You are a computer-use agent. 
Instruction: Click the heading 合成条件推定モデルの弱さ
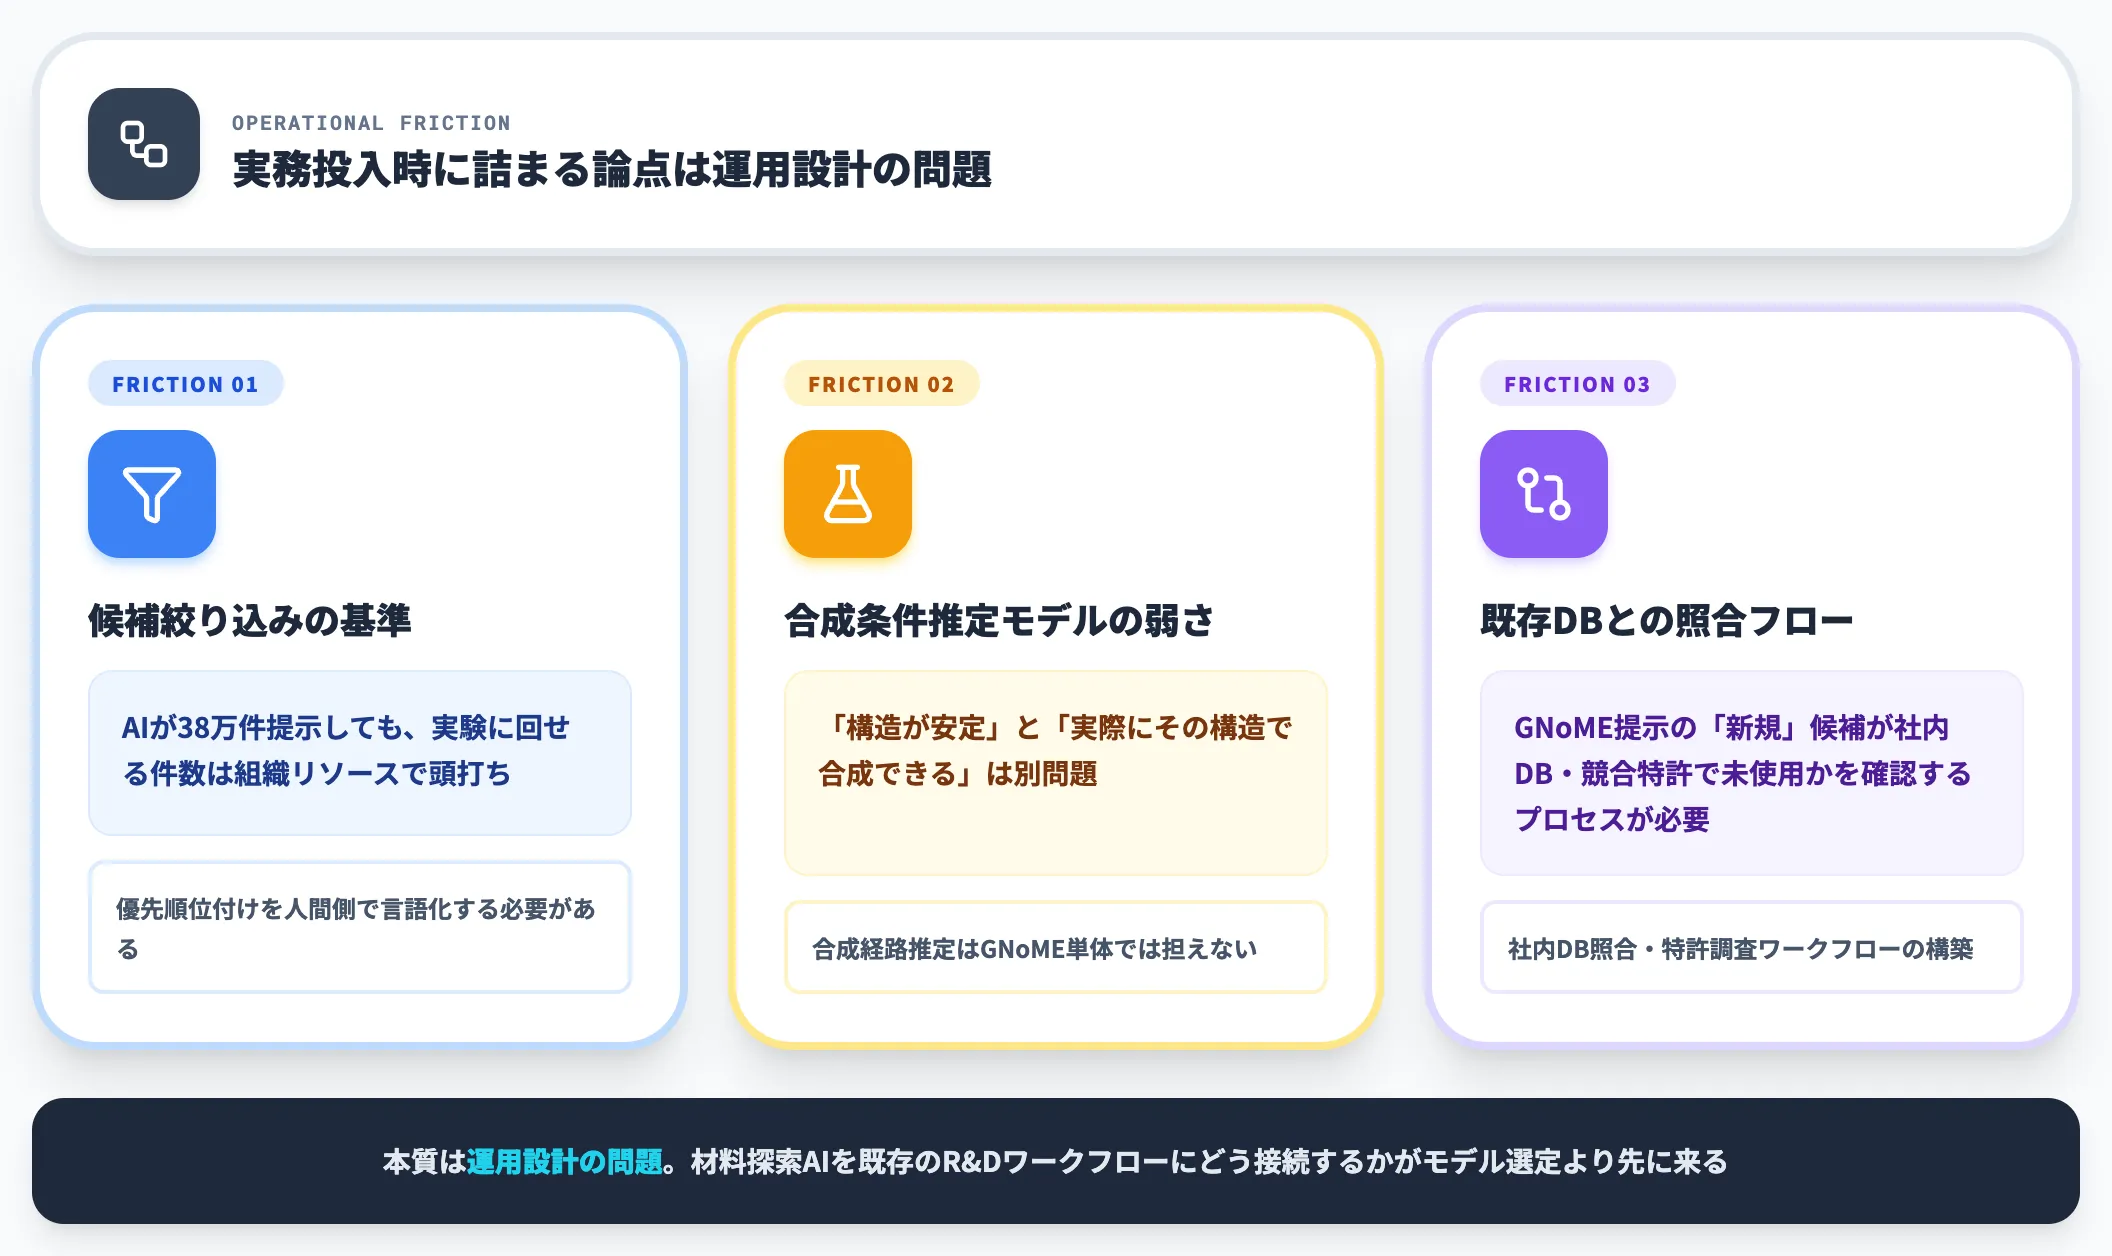click(x=999, y=620)
